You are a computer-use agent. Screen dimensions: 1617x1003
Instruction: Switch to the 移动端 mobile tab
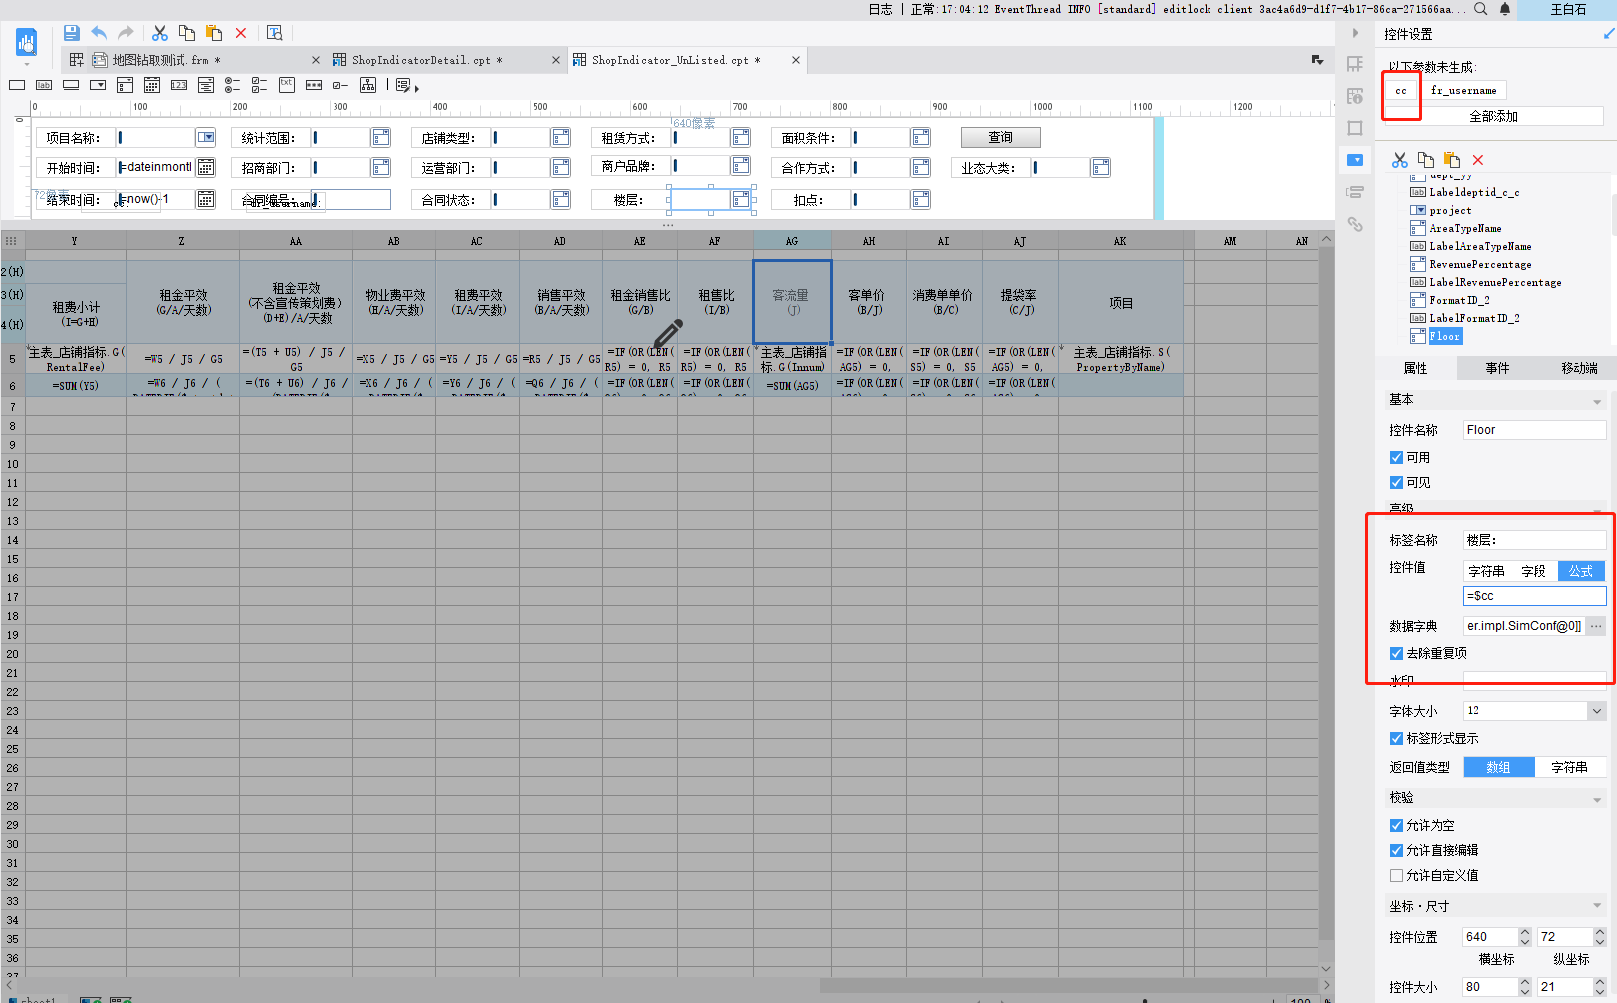pyautogui.click(x=1579, y=368)
